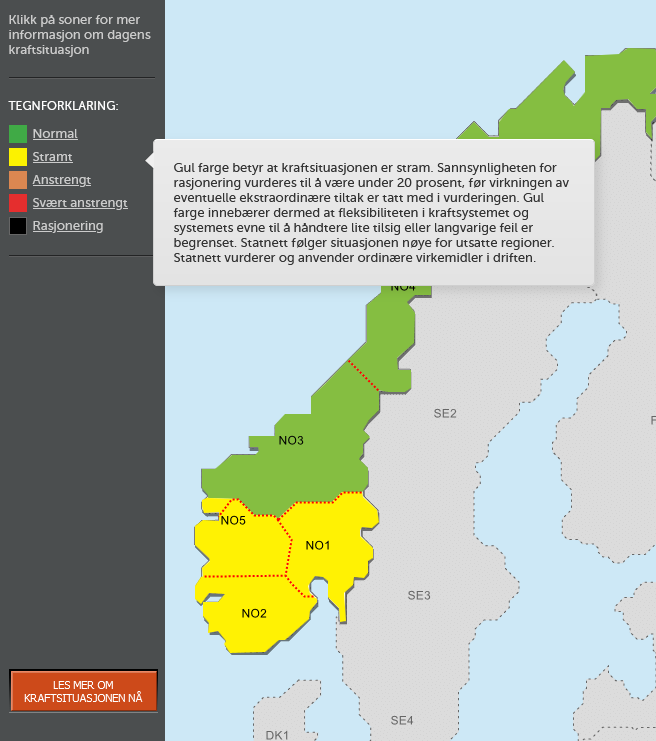Click the green Normal color swatch
The image size is (656, 741).
(18, 134)
